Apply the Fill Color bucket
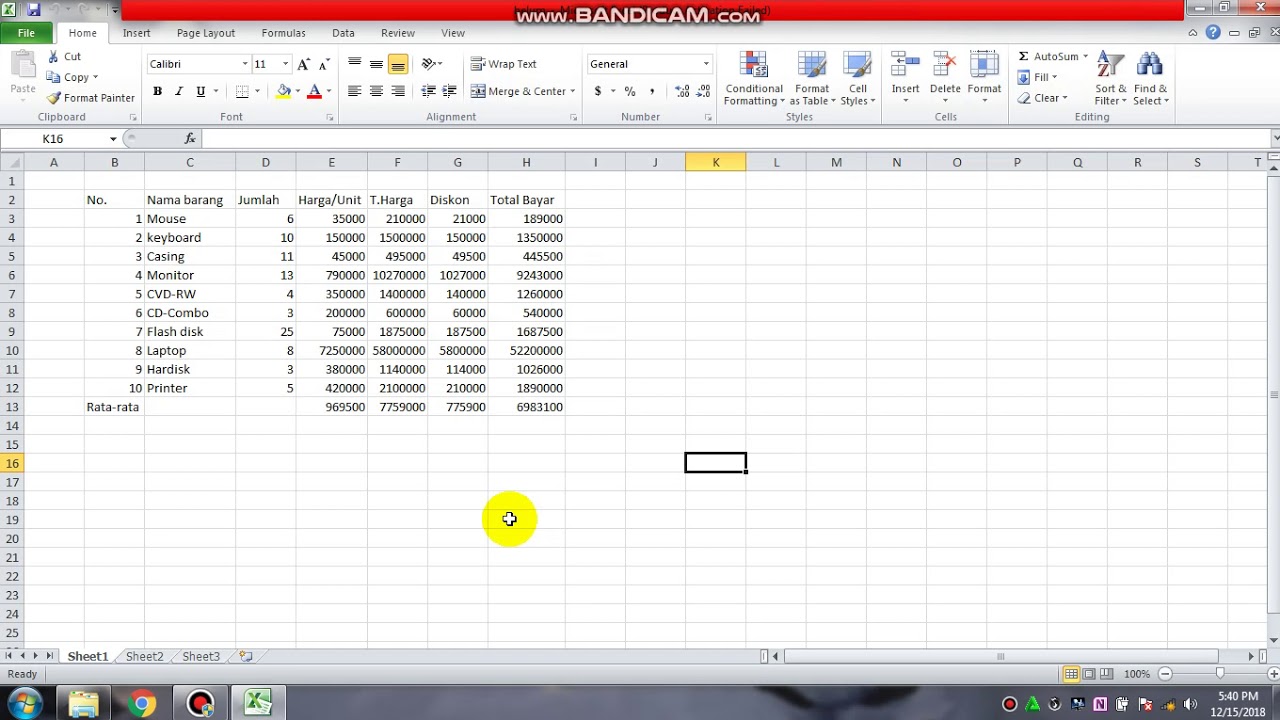1280x720 pixels. click(284, 91)
